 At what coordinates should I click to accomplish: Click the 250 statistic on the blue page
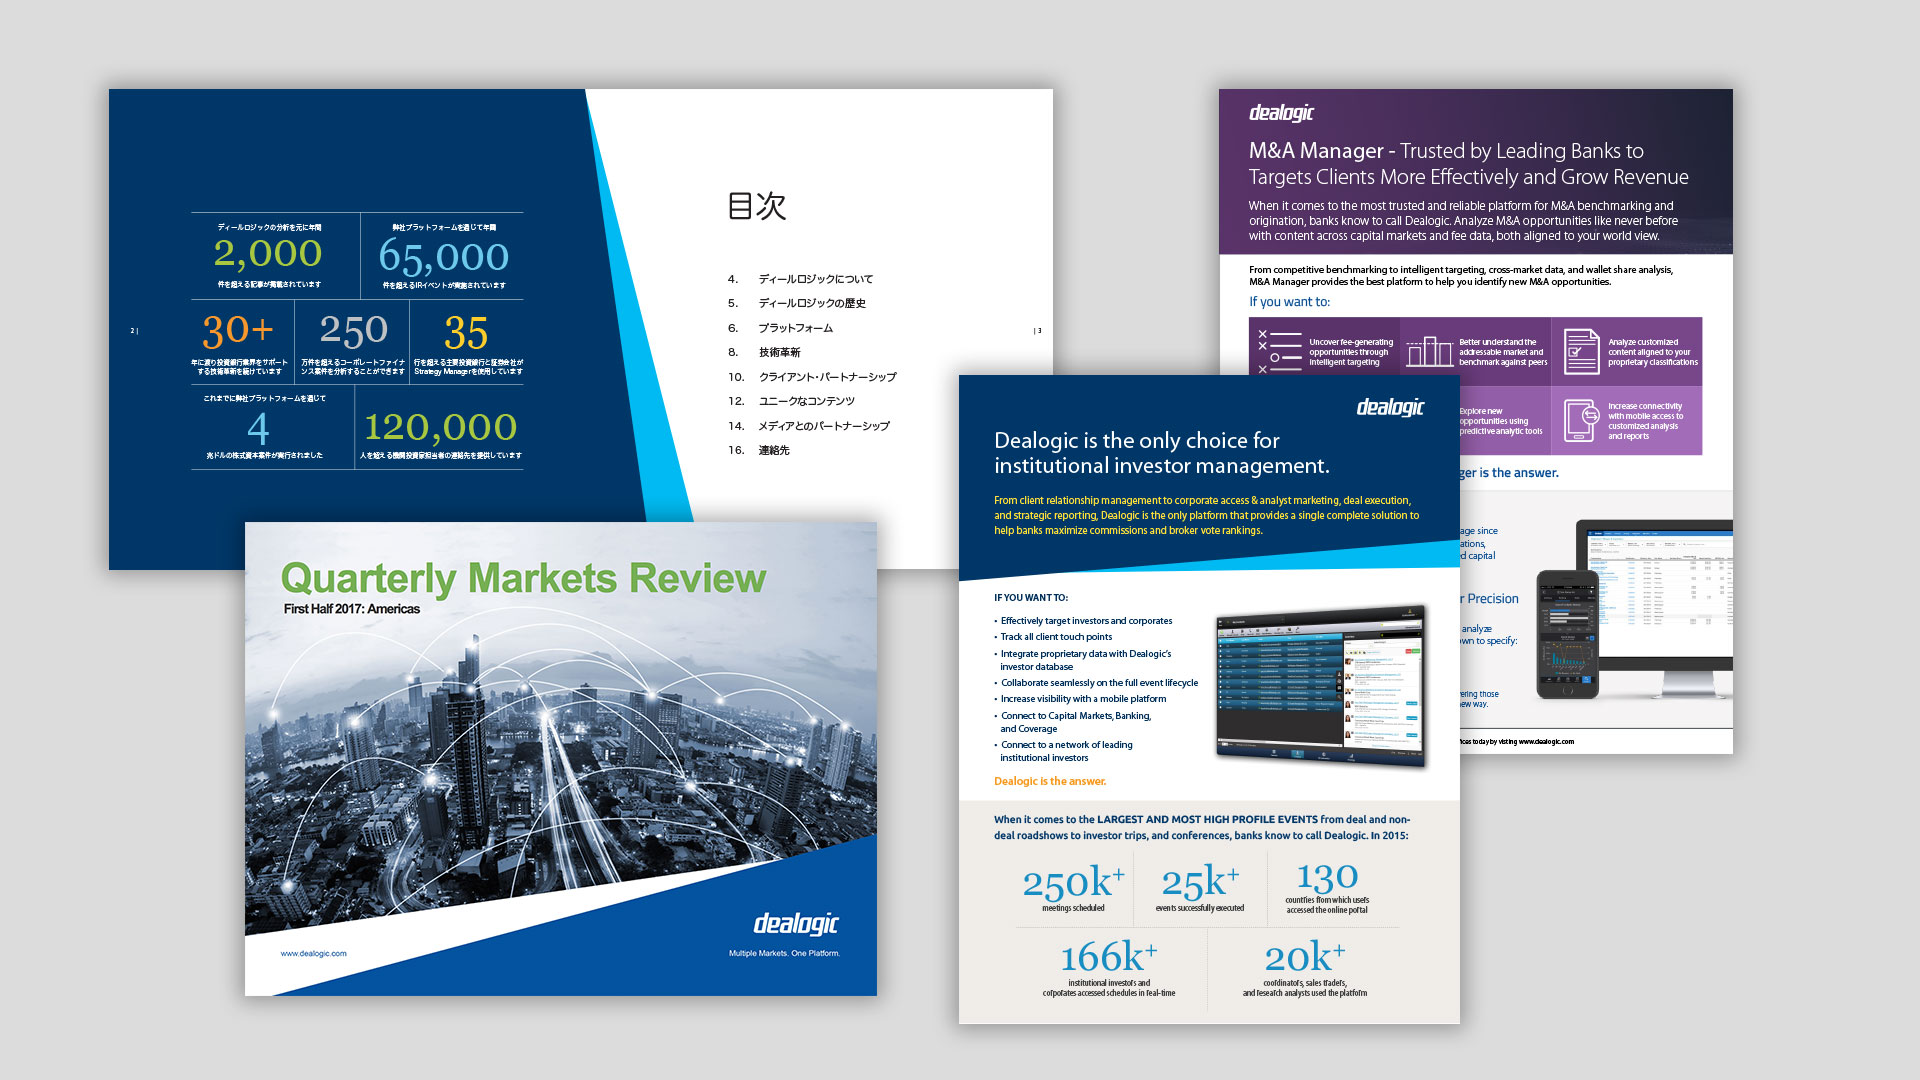point(354,330)
